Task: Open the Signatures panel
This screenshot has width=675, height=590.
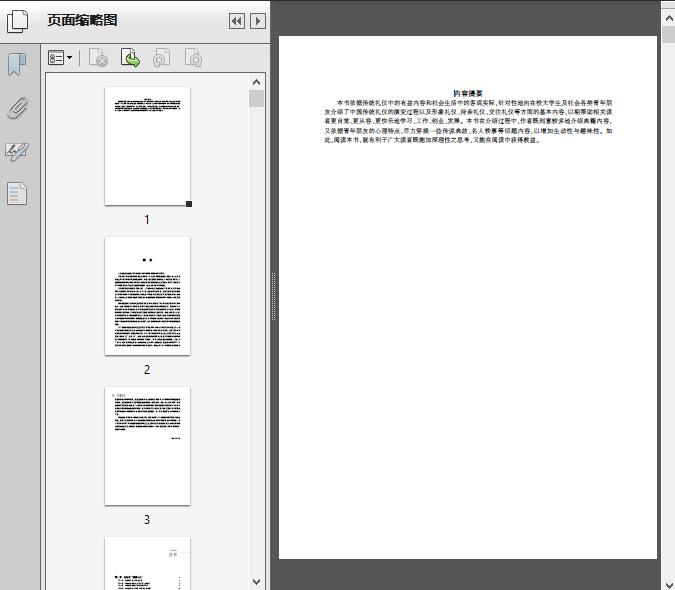Action: [17, 152]
